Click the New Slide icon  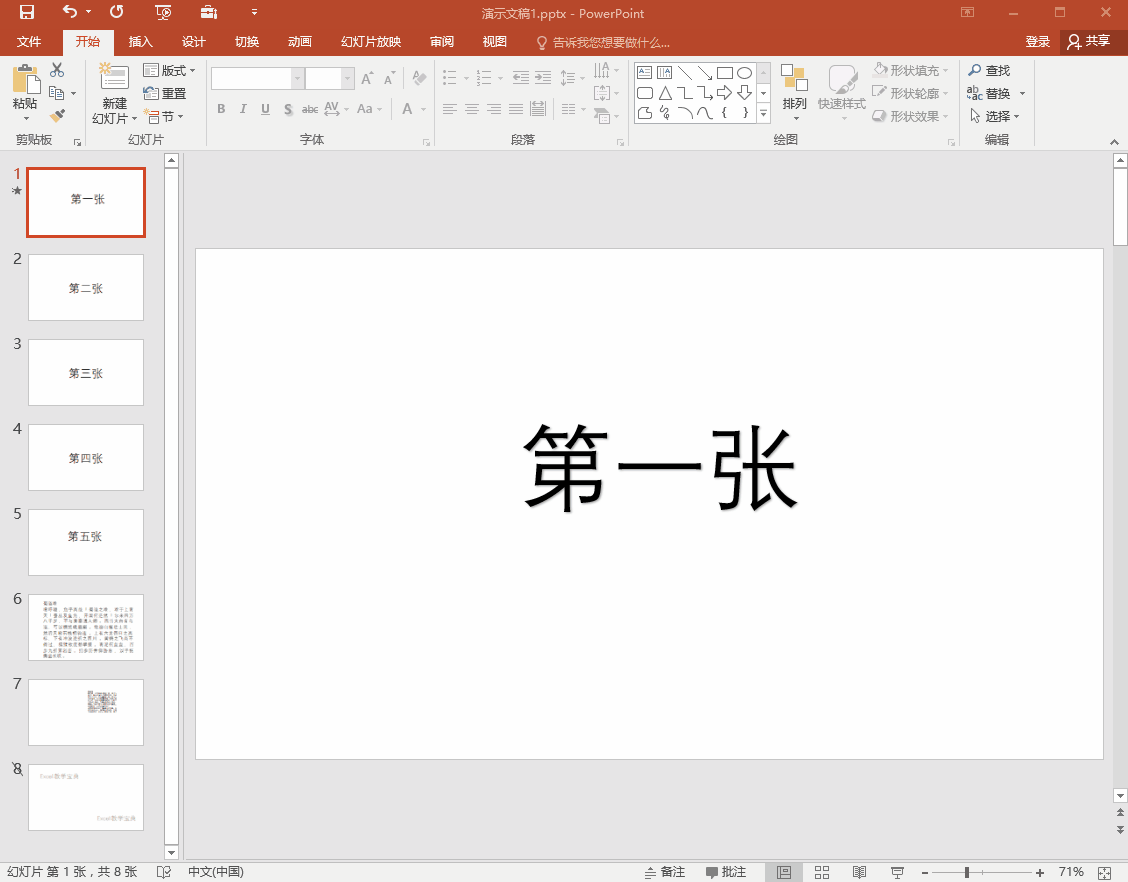coord(114,78)
